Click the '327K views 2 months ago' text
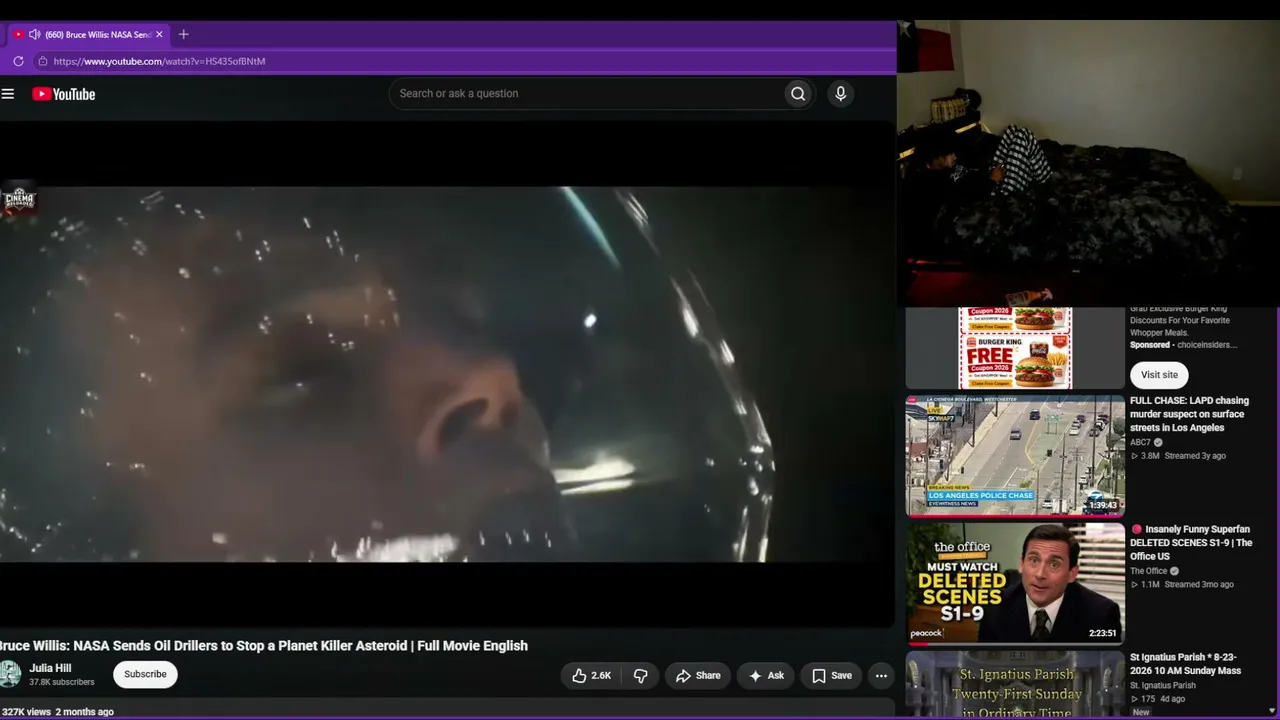This screenshot has width=1280, height=720. point(57,712)
